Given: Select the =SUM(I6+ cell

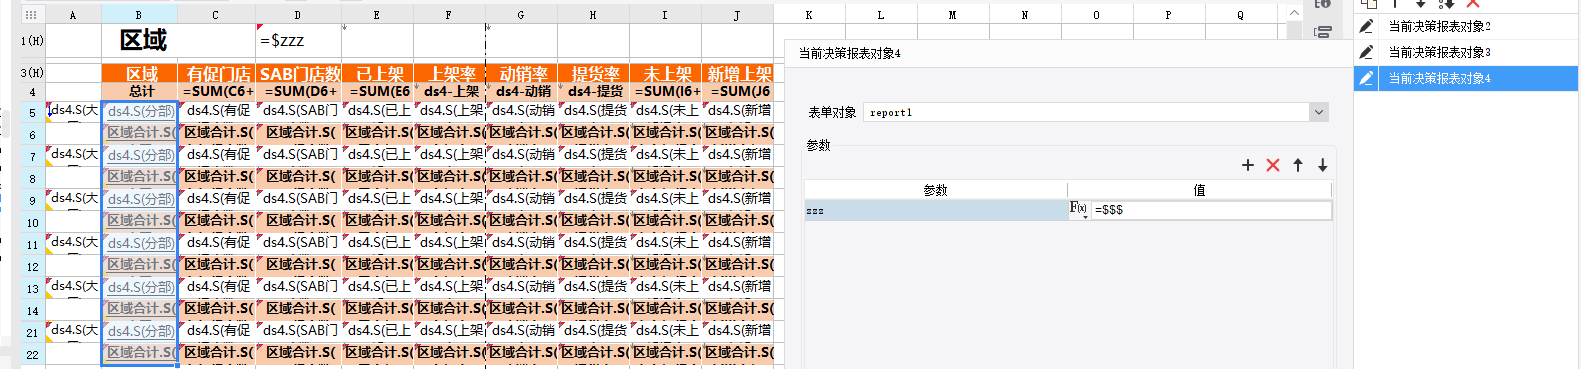Looking at the screenshot, I should [x=666, y=91].
